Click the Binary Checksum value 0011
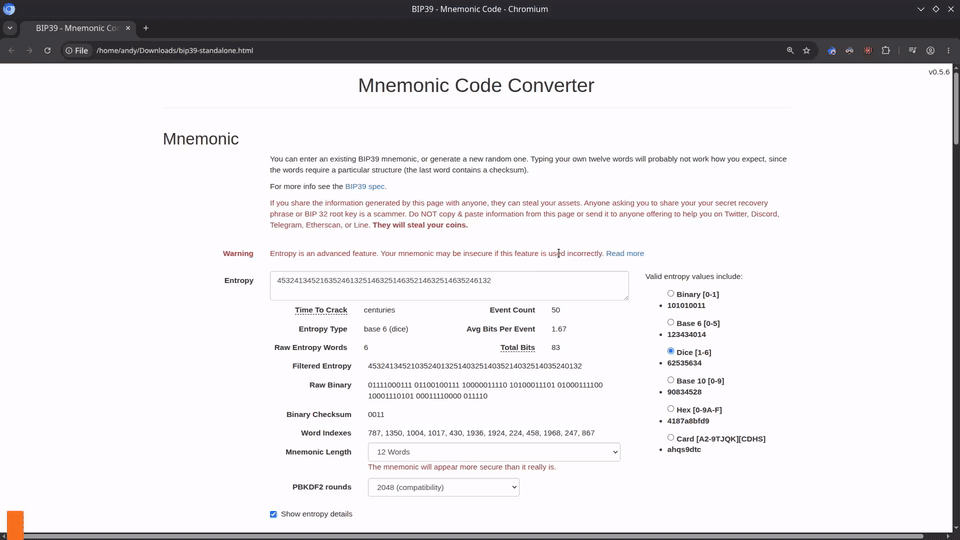 [376, 414]
